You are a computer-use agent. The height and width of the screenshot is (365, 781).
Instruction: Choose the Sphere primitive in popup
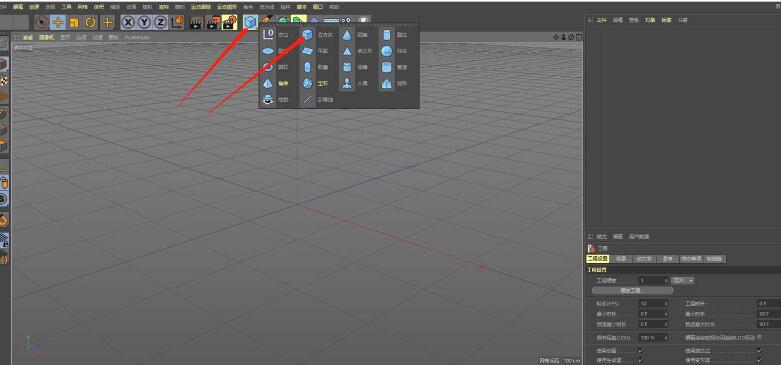pyautogui.click(x=387, y=51)
